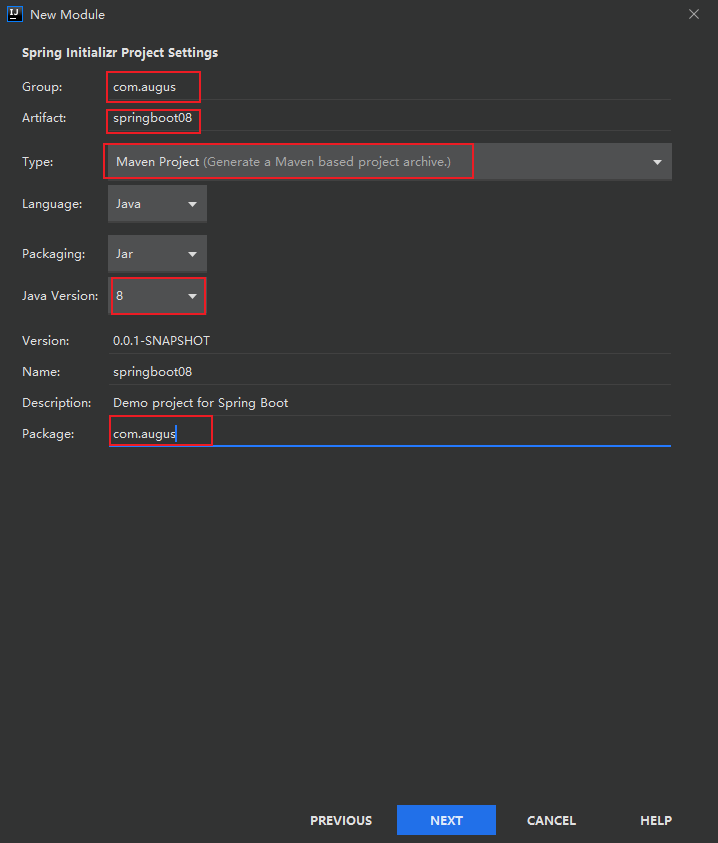Close the New Module dialog

[x=694, y=14]
